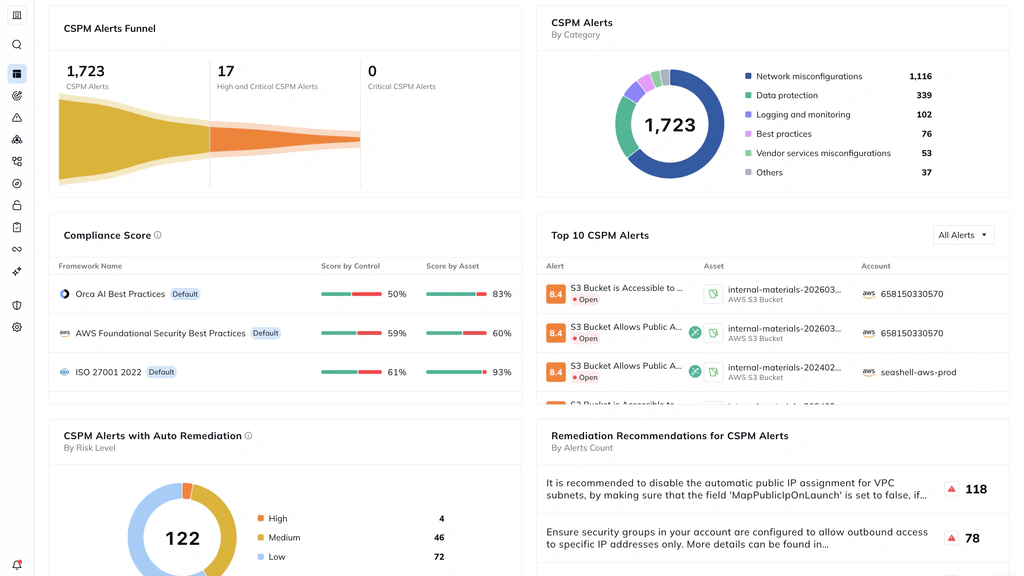The height and width of the screenshot is (576, 1024).
Task: Open the clipboard compliance icon in sidebar
Action: pyautogui.click(x=17, y=227)
